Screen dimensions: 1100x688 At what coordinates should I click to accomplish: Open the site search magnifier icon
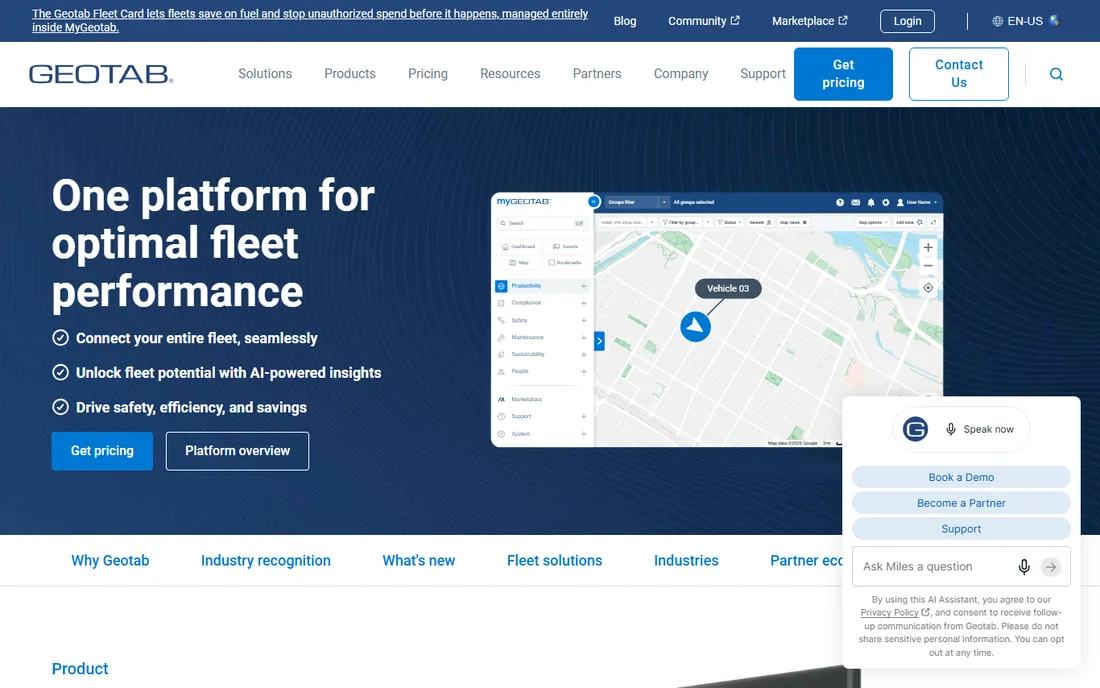click(x=1056, y=74)
